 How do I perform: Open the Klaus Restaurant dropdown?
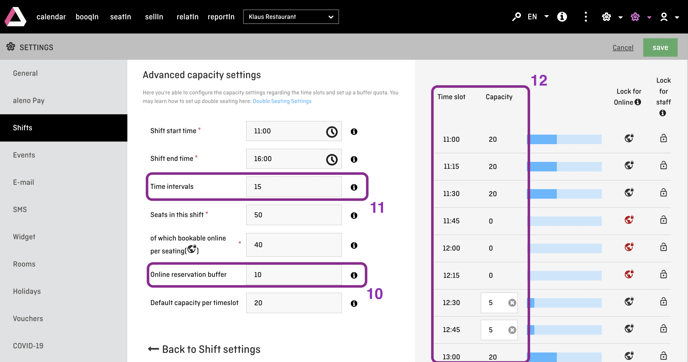tap(291, 17)
